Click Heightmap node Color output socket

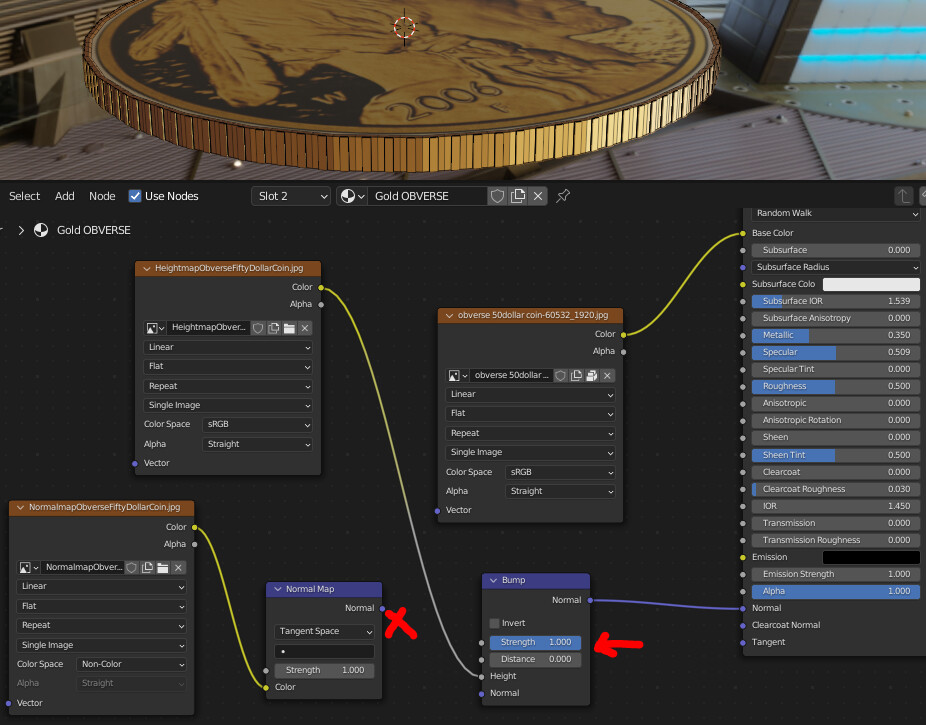[321, 288]
